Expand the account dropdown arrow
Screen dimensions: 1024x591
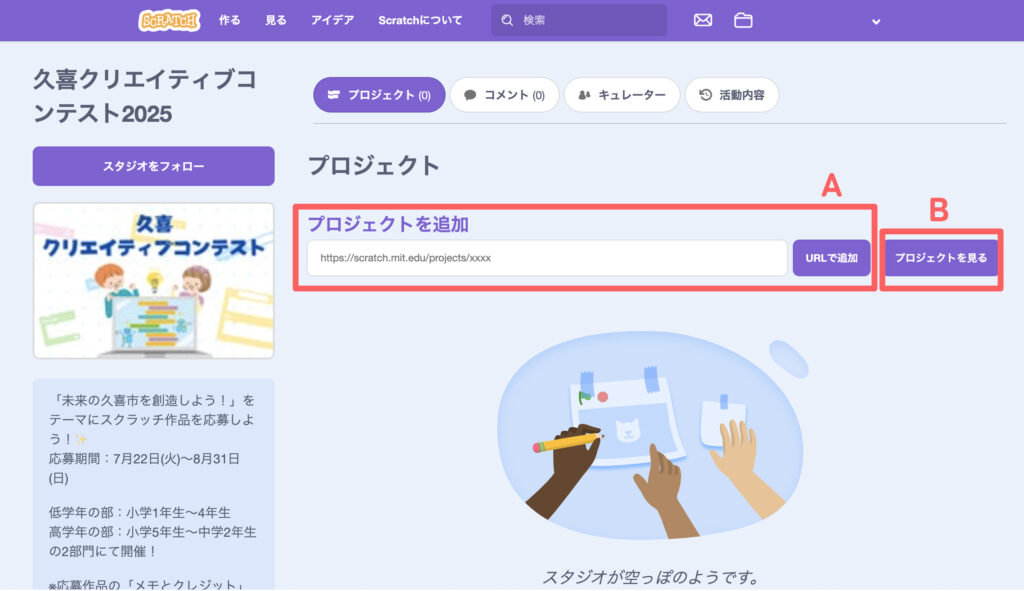(x=876, y=22)
